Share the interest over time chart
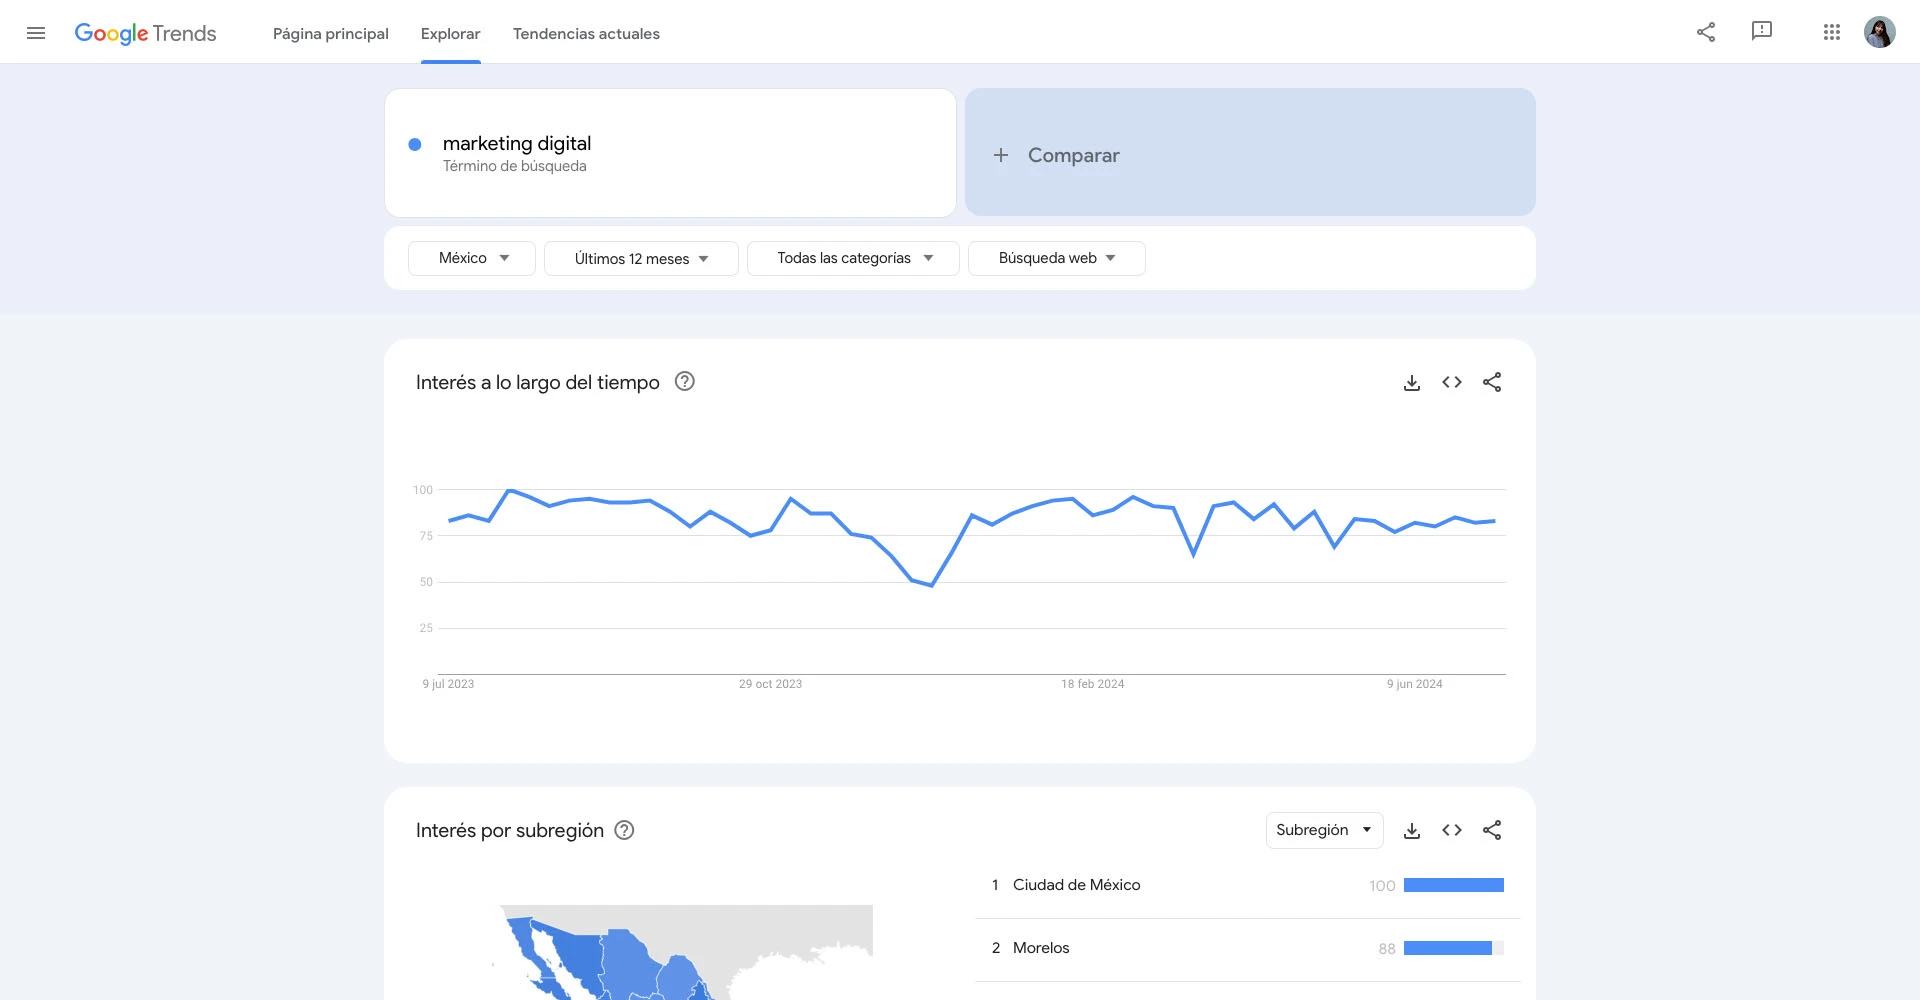Viewport: 1920px width, 1000px height. [1492, 382]
